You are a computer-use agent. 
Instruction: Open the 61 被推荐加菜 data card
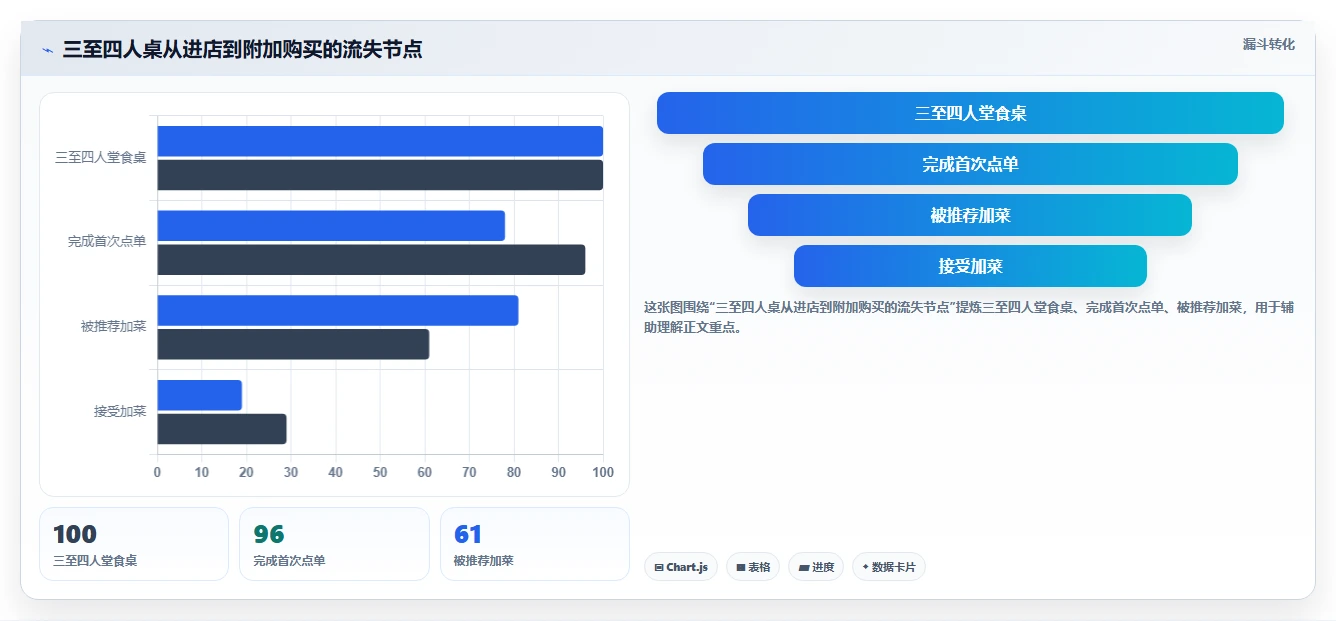[x=535, y=544]
